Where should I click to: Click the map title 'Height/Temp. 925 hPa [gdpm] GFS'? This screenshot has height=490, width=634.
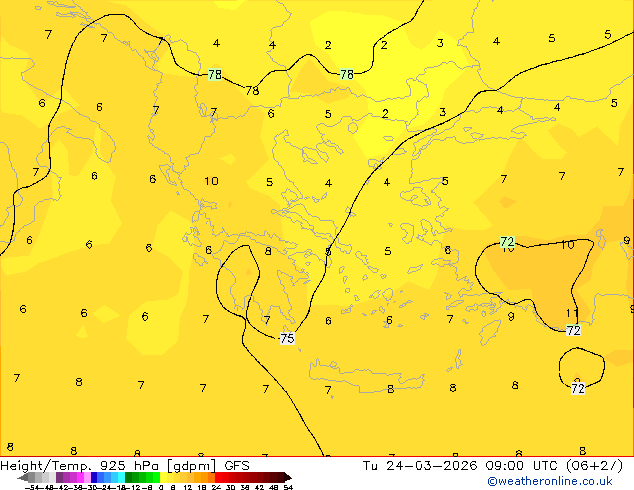point(125,465)
